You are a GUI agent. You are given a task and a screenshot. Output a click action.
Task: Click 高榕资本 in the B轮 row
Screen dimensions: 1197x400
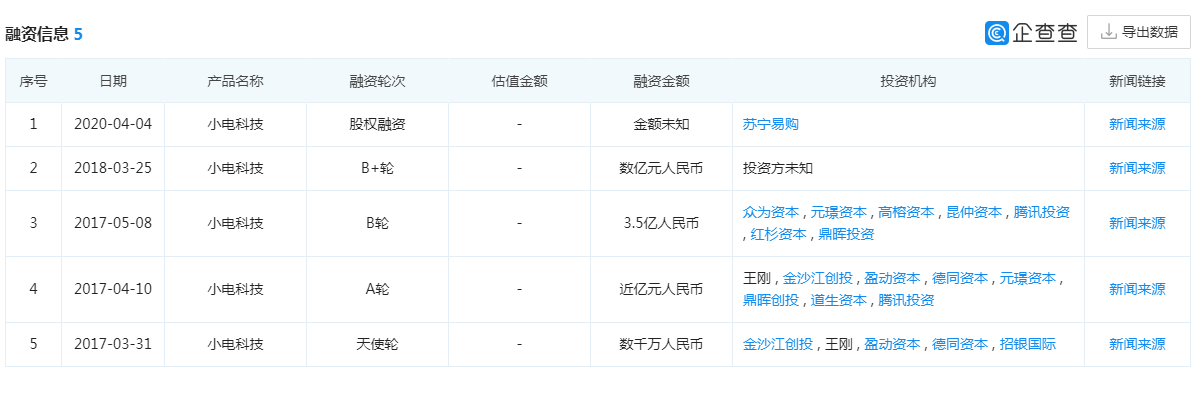[x=906, y=212]
